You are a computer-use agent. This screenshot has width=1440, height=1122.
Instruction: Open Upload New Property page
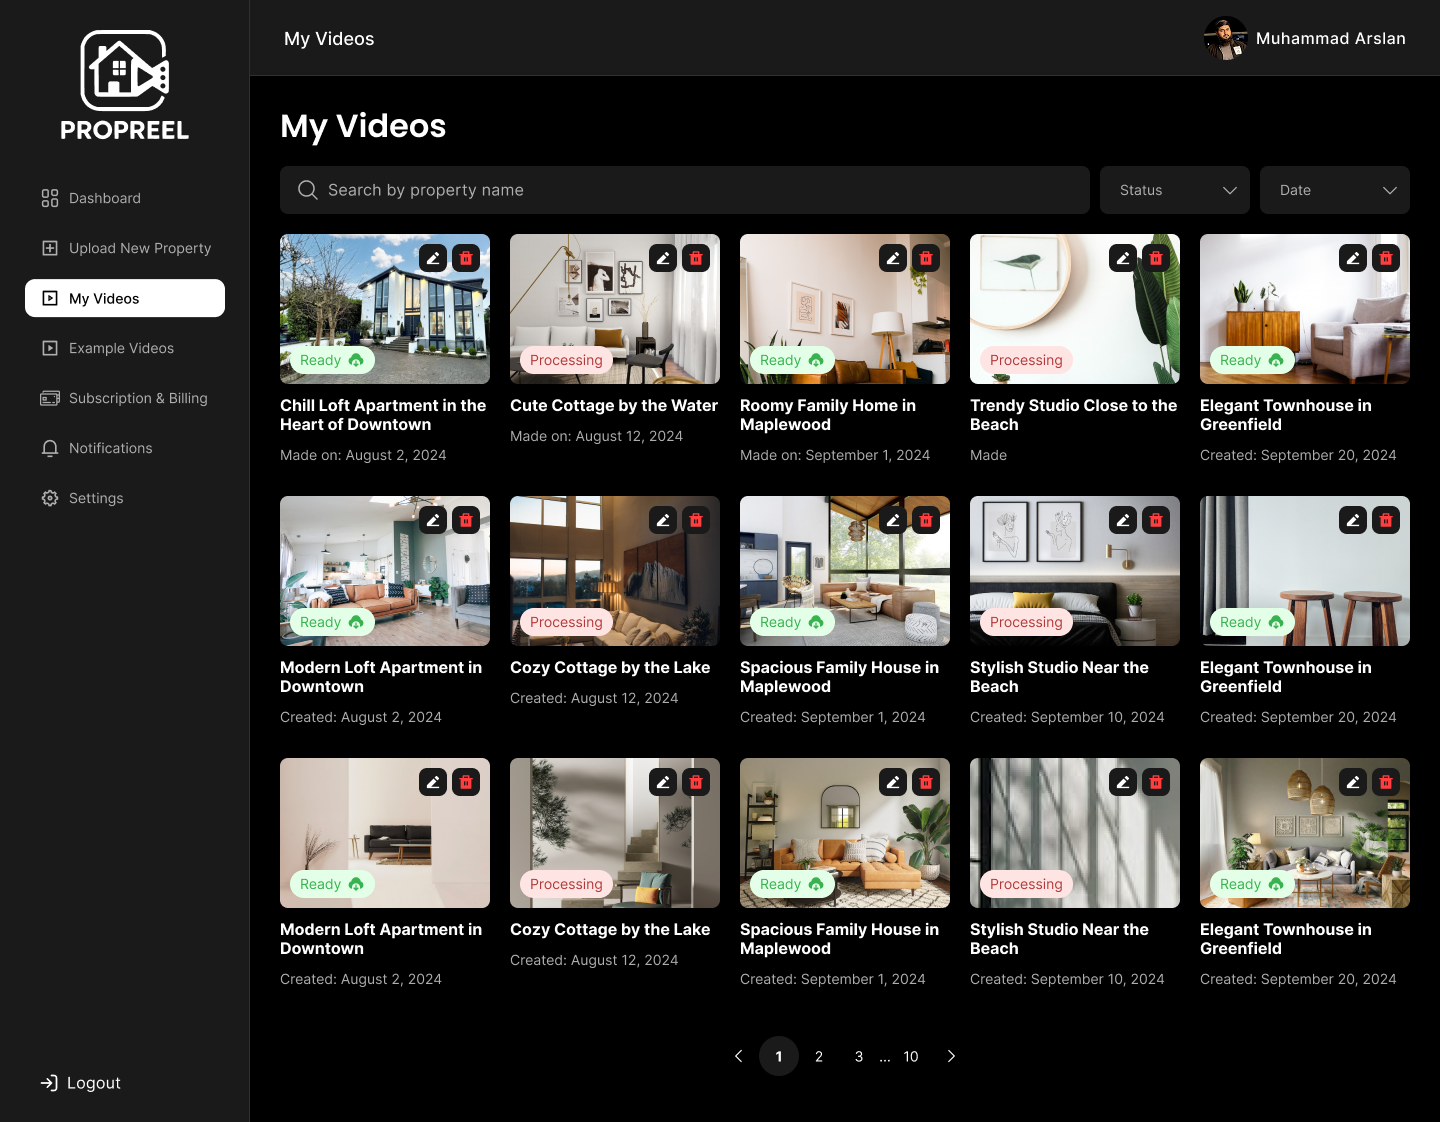point(125,248)
